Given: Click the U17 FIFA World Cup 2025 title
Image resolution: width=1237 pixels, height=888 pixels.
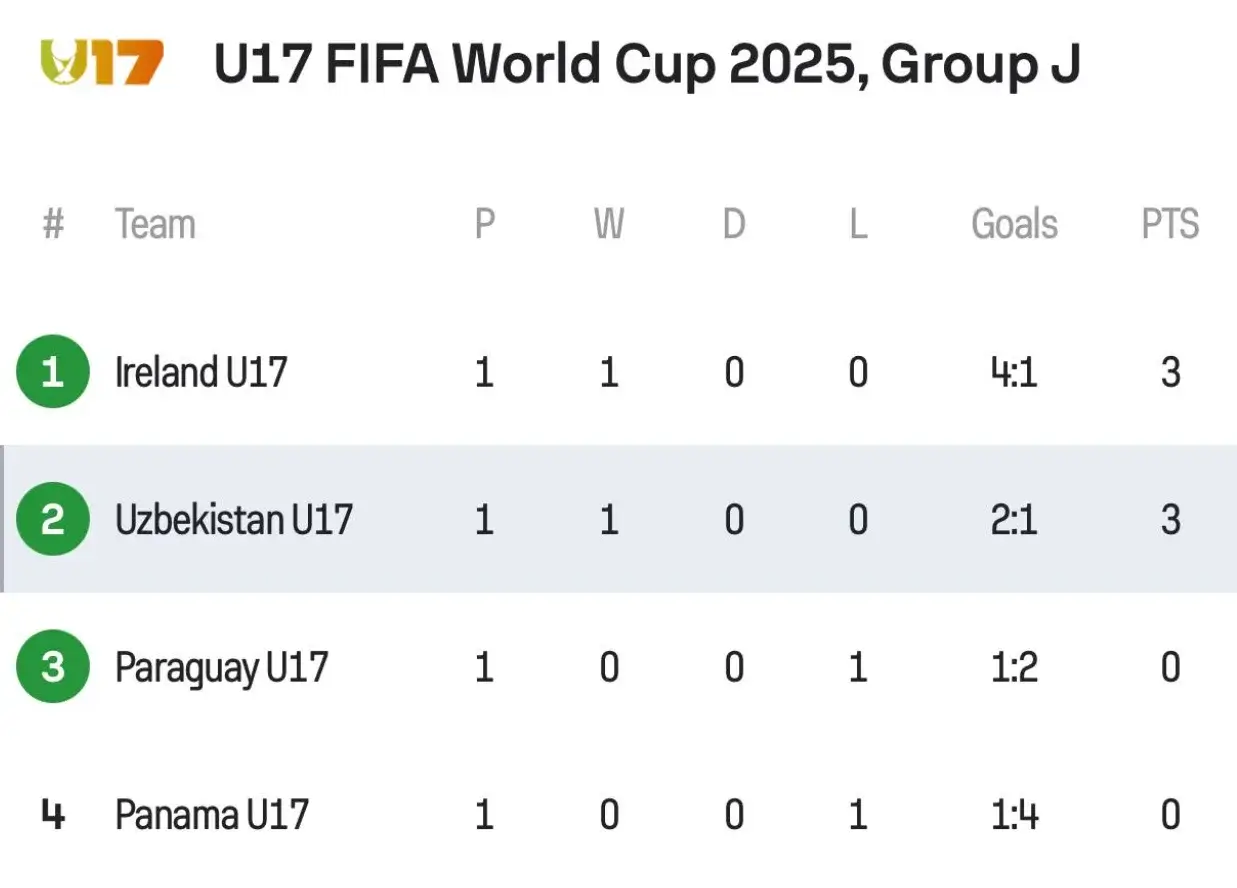Looking at the screenshot, I should 646,65.
